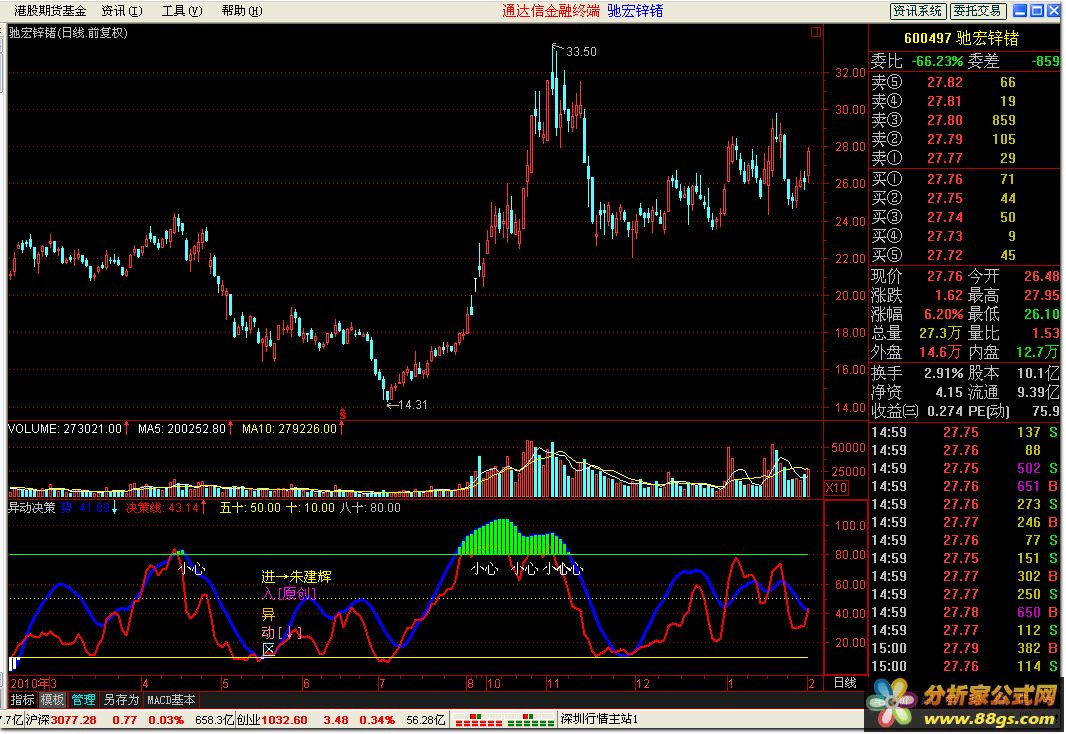
Task: Click the 卖⑤ row at 27.82
Action: (964, 82)
